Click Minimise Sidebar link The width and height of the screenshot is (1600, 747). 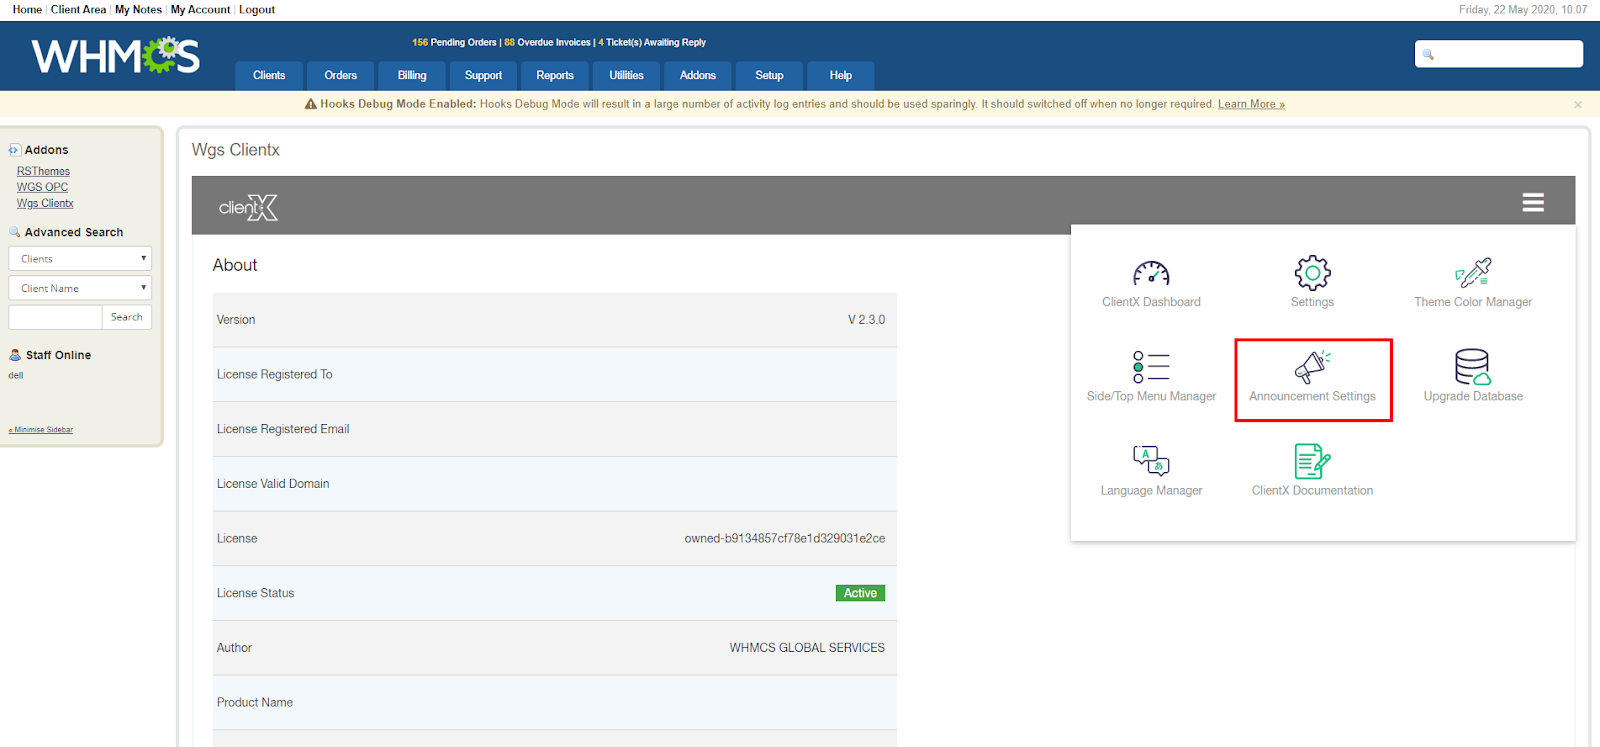point(42,430)
